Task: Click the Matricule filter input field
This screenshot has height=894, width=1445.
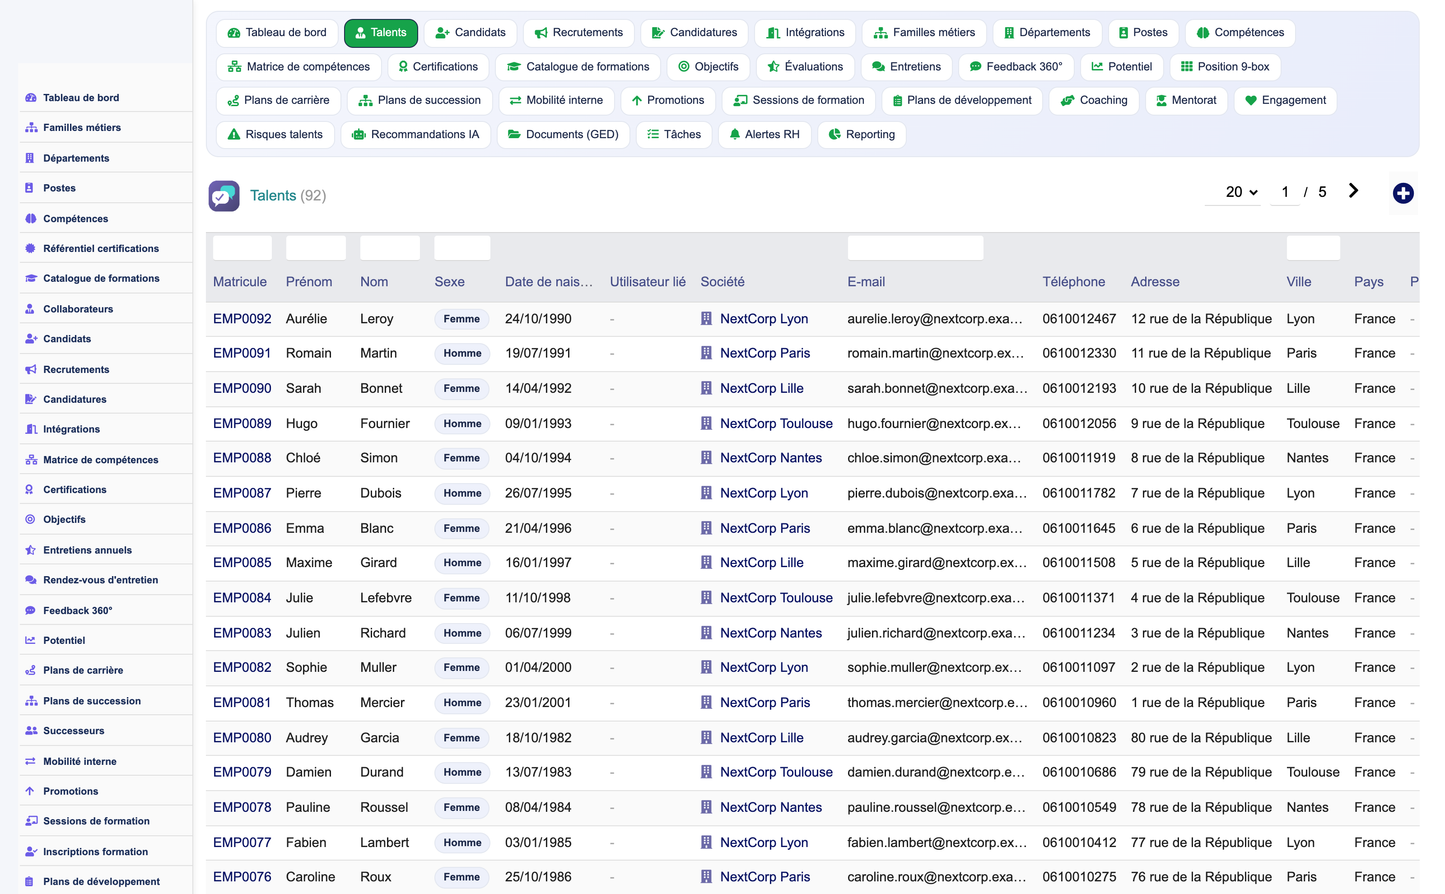Action: click(x=242, y=248)
